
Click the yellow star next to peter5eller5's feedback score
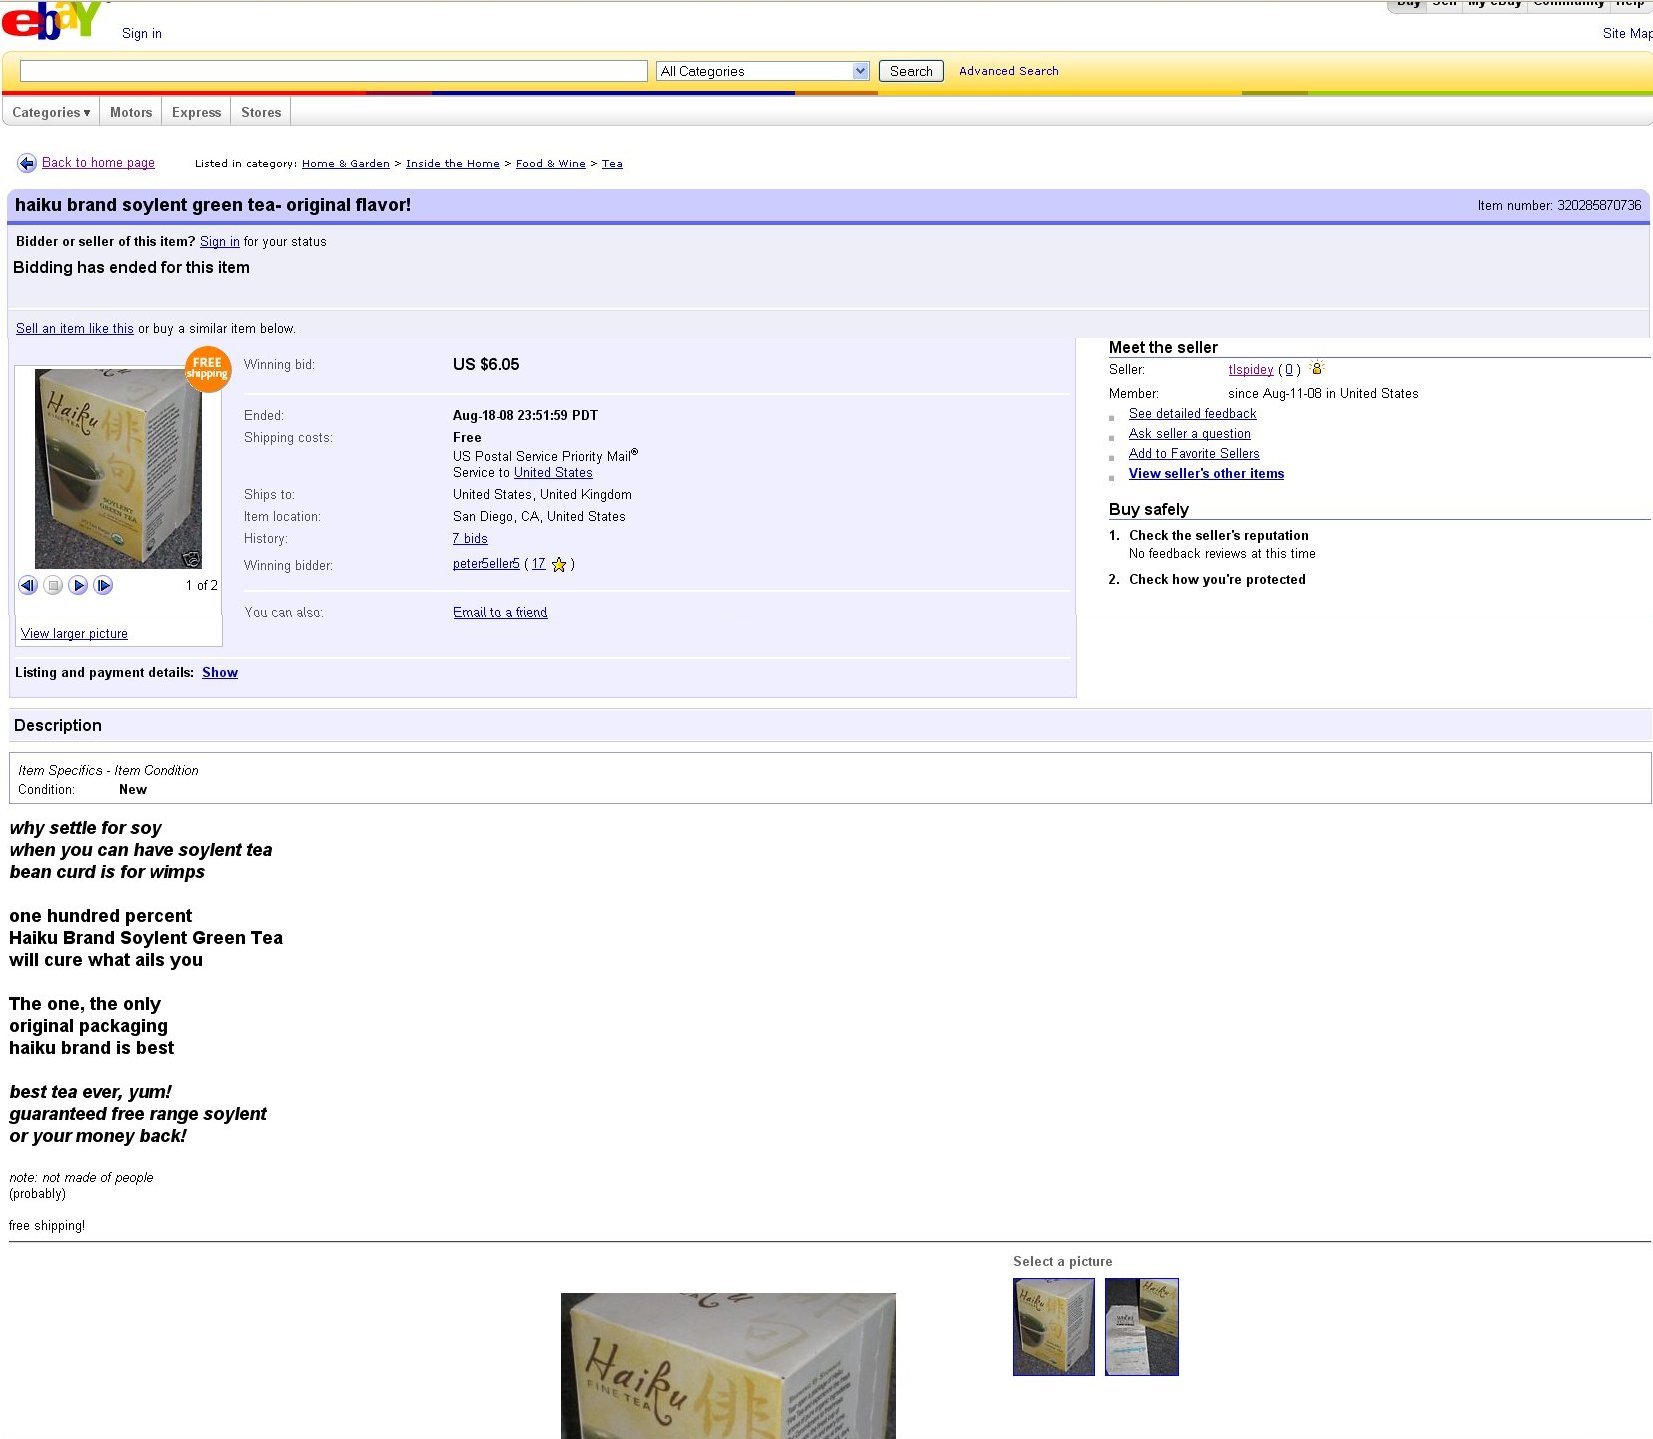559,564
